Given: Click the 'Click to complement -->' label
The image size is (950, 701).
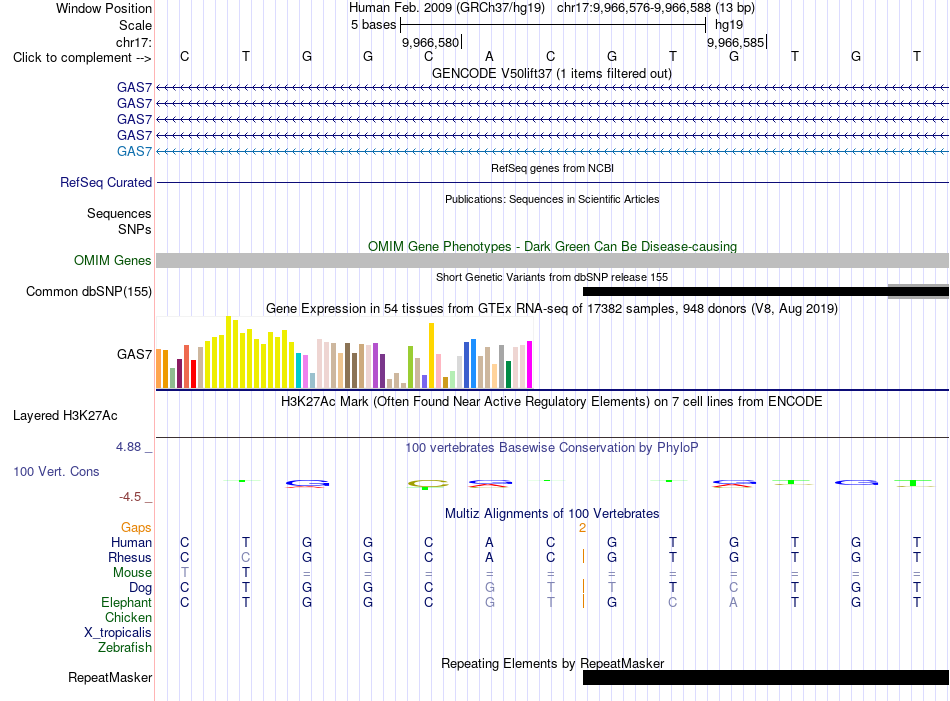Looking at the screenshot, I should pos(82,58).
